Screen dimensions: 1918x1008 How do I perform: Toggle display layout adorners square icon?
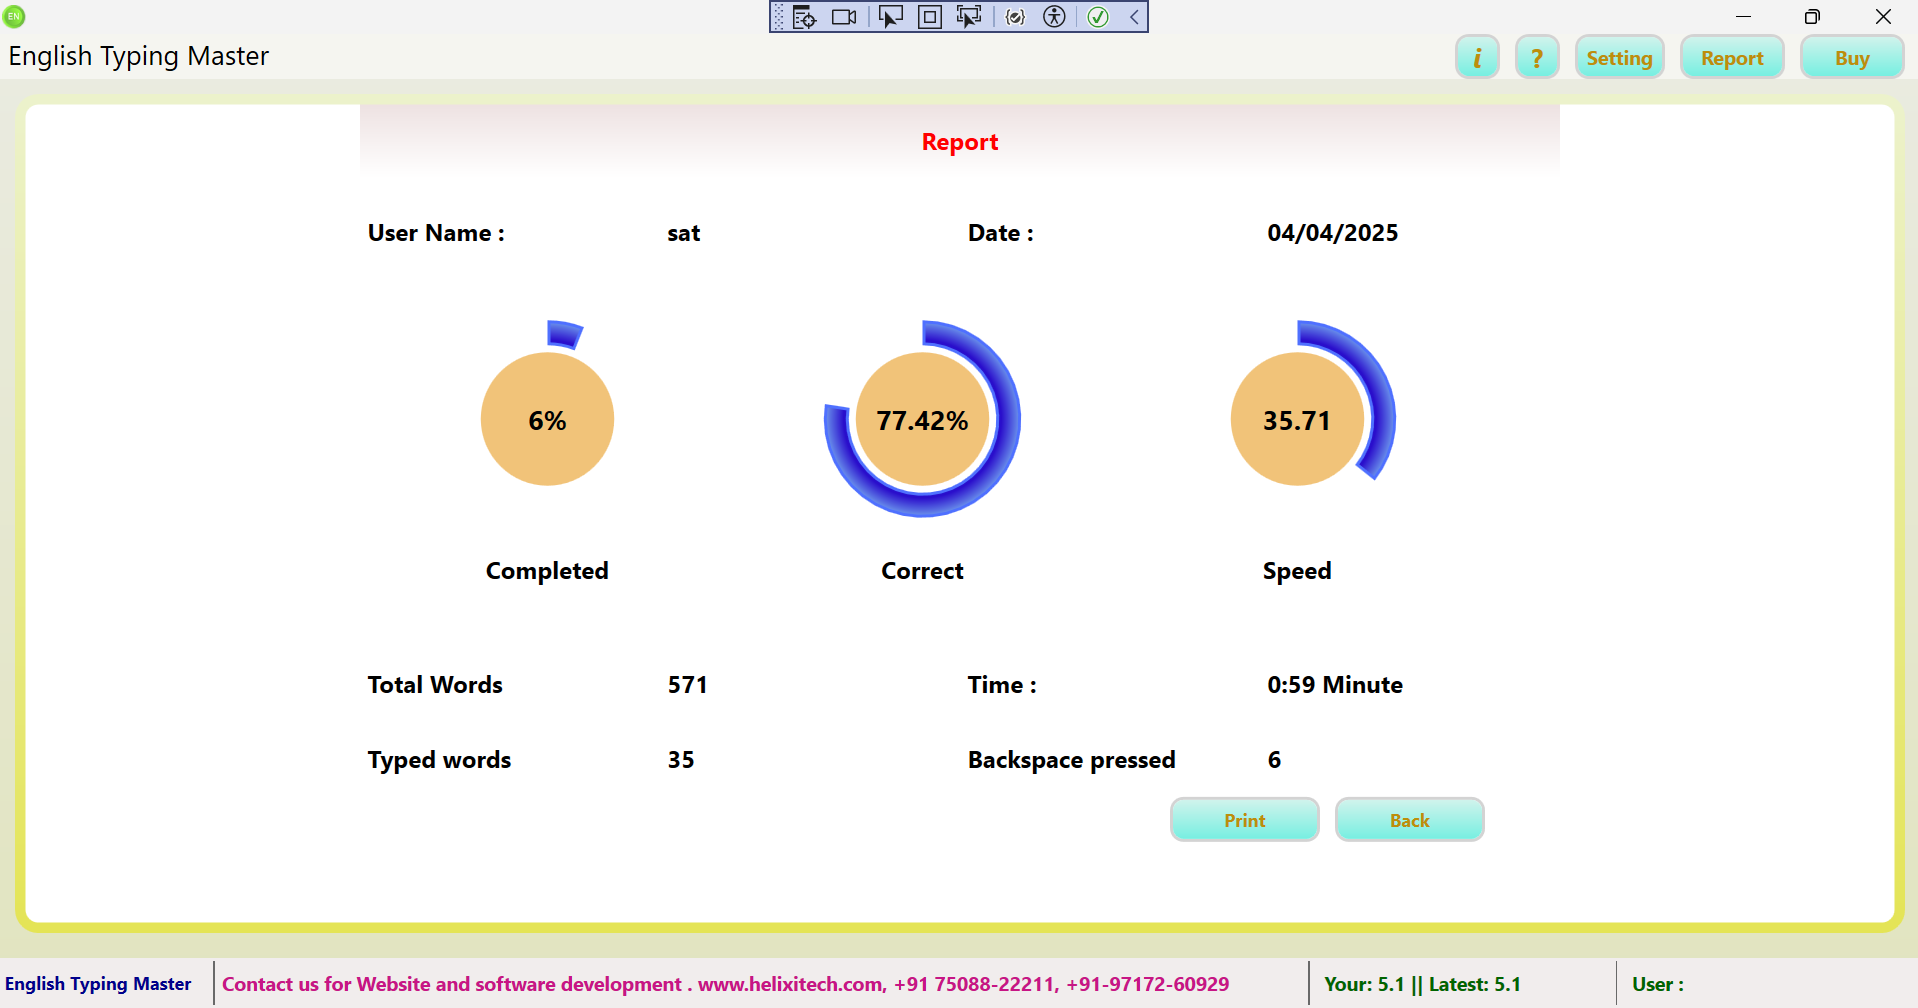click(x=929, y=17)
